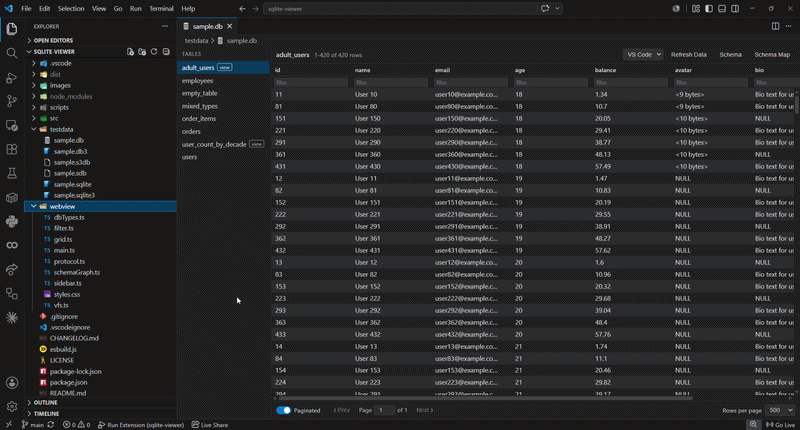Expand the Outline section
This screenshot has height=430, width=800.
(45, 402)
